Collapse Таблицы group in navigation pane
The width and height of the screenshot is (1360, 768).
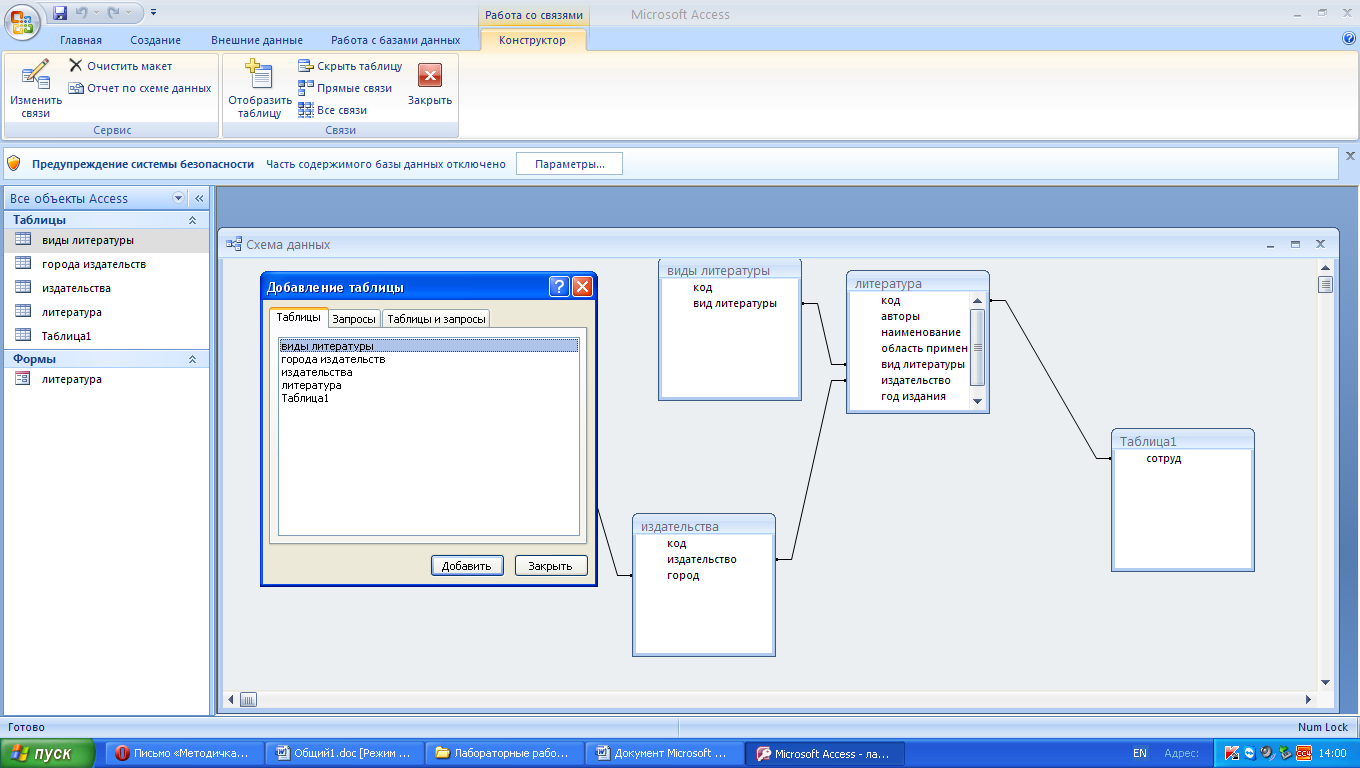[192, 219]
